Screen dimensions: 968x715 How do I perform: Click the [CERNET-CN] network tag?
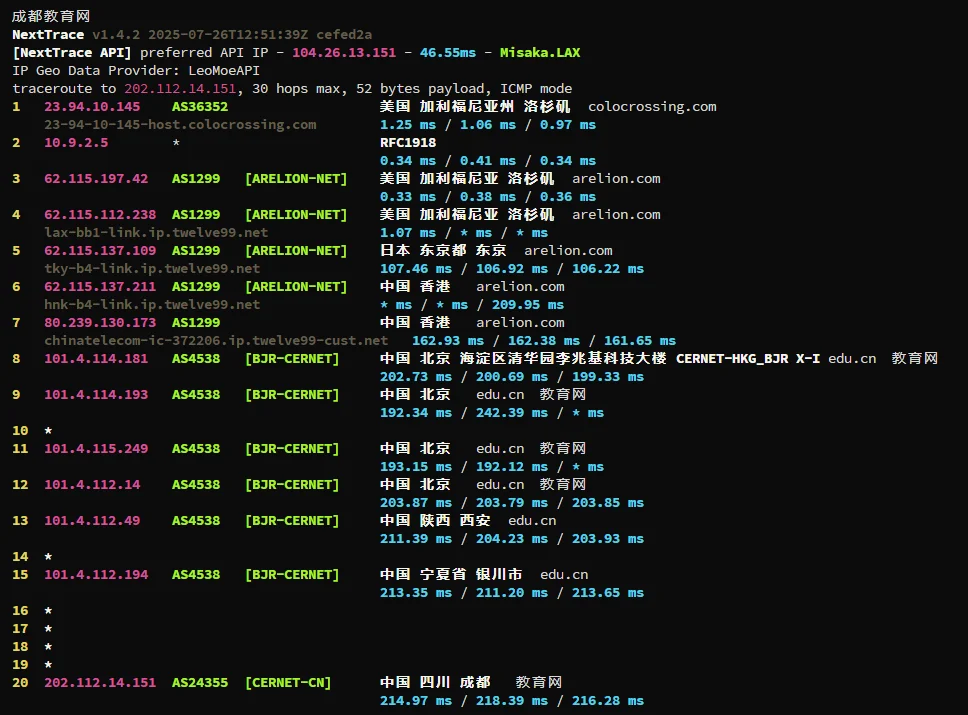click(x=288, y=683)
